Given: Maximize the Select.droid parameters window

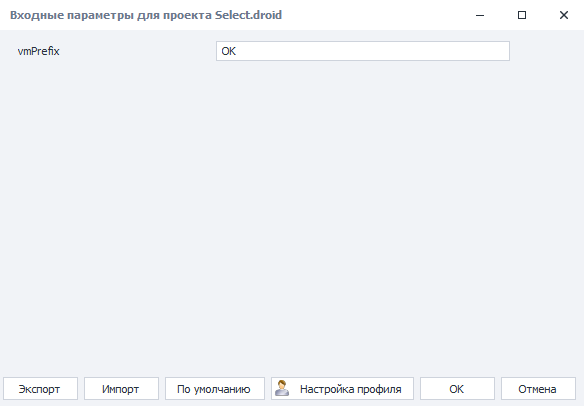Looking at the screenshot, I should pyautogui.click(x=522, y=15).
